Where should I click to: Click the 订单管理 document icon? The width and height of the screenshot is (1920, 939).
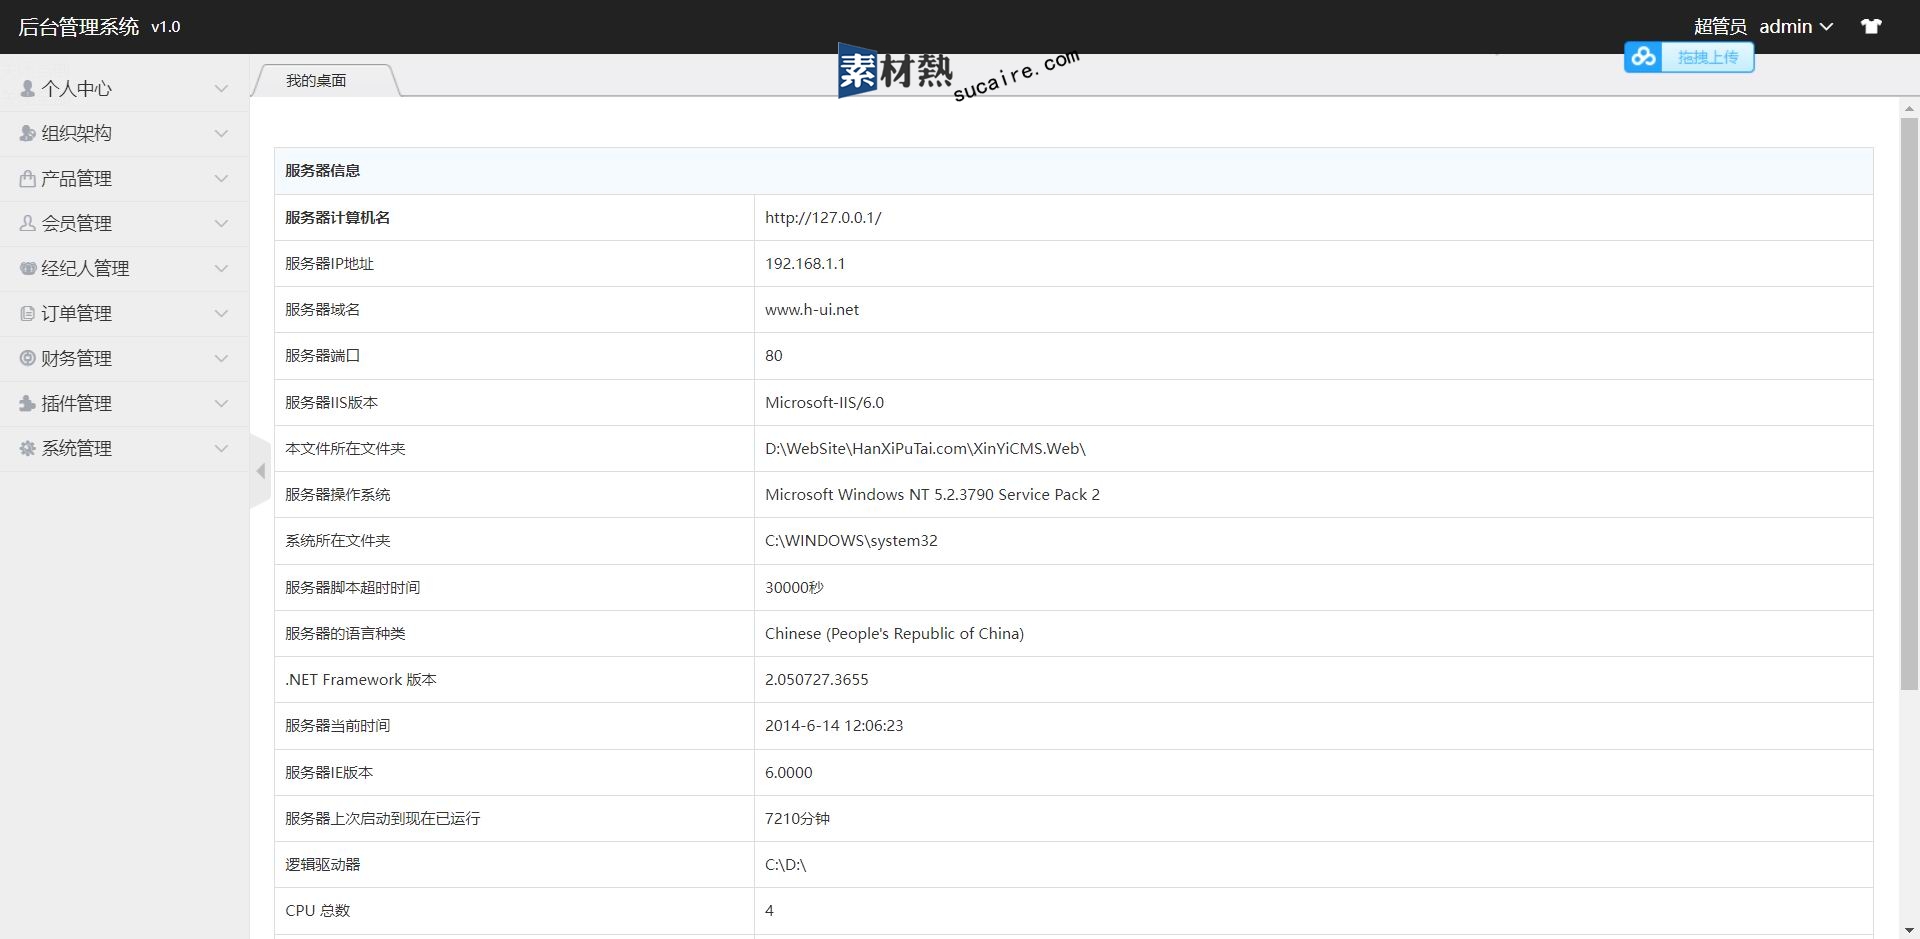(28, 313)
